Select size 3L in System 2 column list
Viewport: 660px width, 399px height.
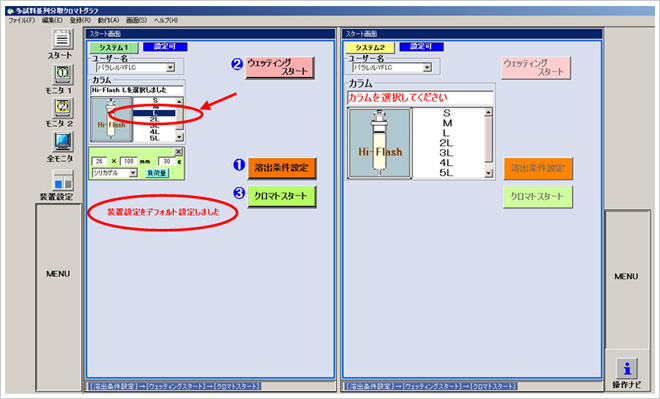(x=447, y=153)
